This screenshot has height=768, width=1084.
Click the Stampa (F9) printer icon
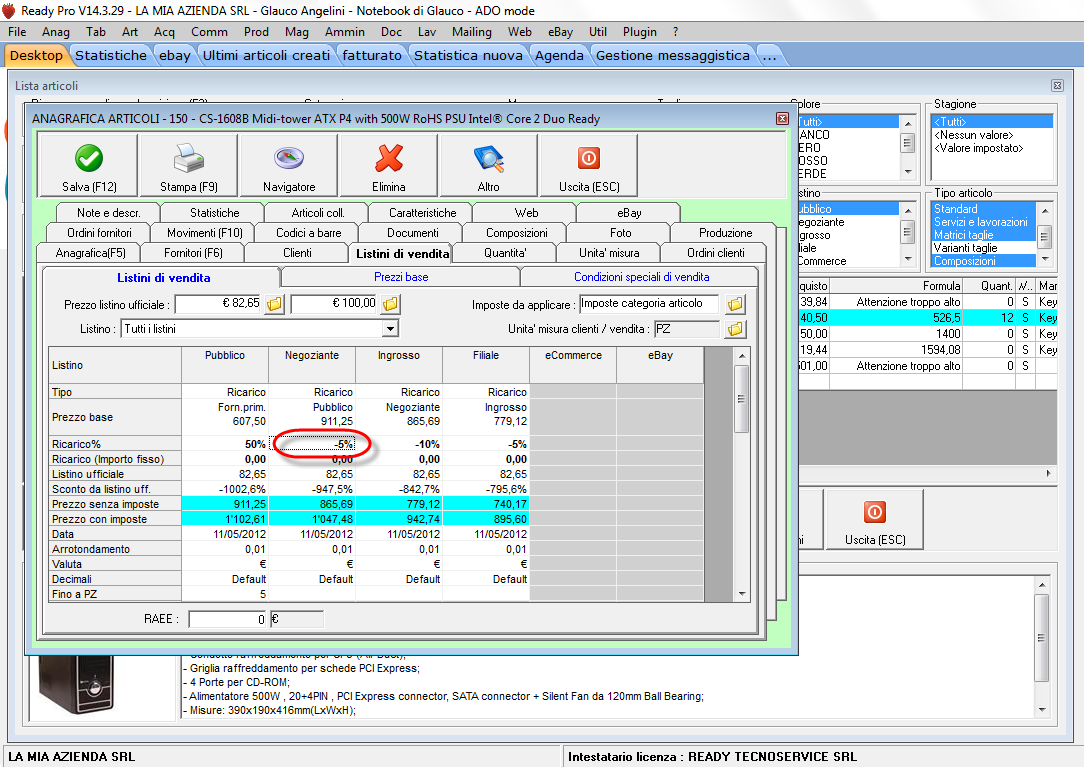(x=188, y=159)
